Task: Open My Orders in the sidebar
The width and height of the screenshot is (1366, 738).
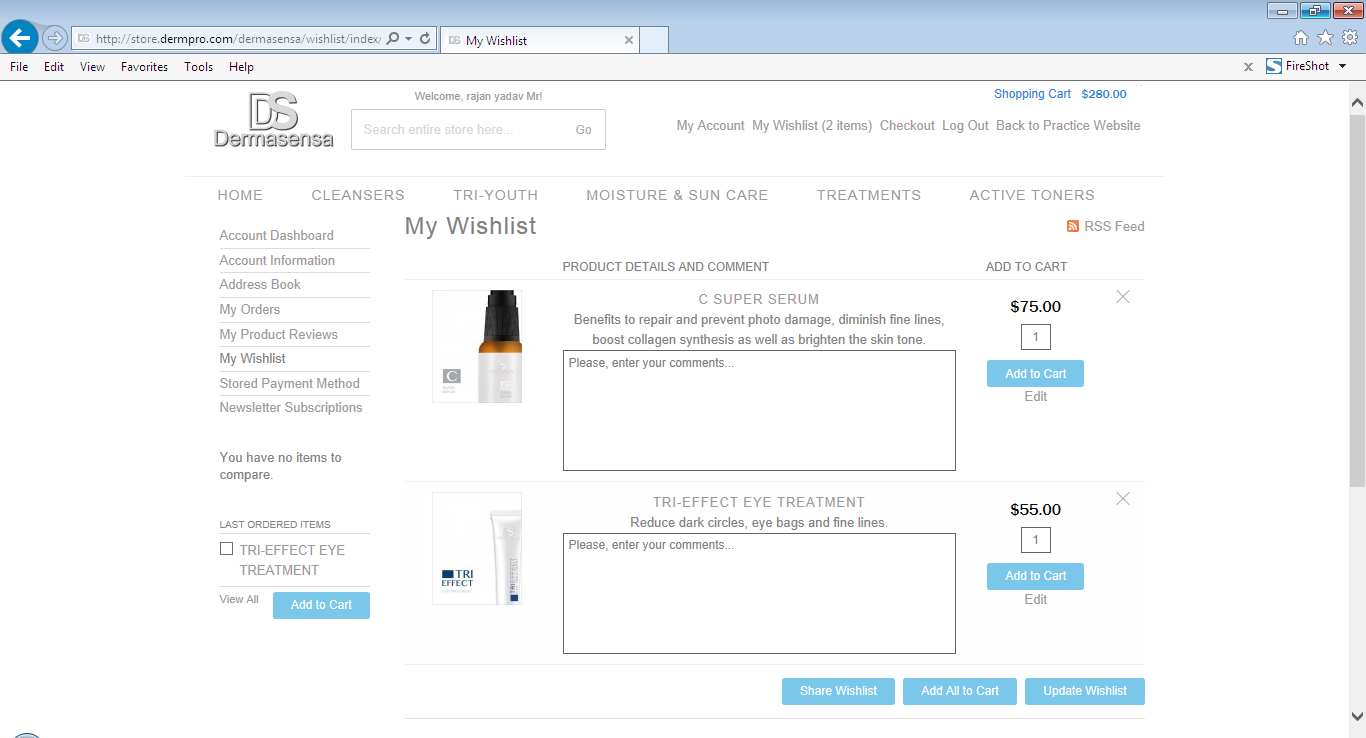Action: pos(250,310)
